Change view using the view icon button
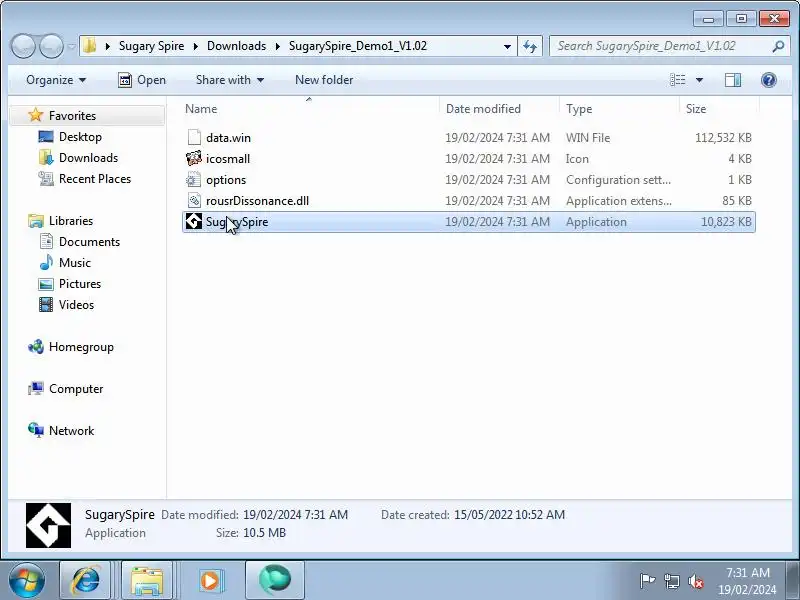800x600 pixels. tap(678, 80)
